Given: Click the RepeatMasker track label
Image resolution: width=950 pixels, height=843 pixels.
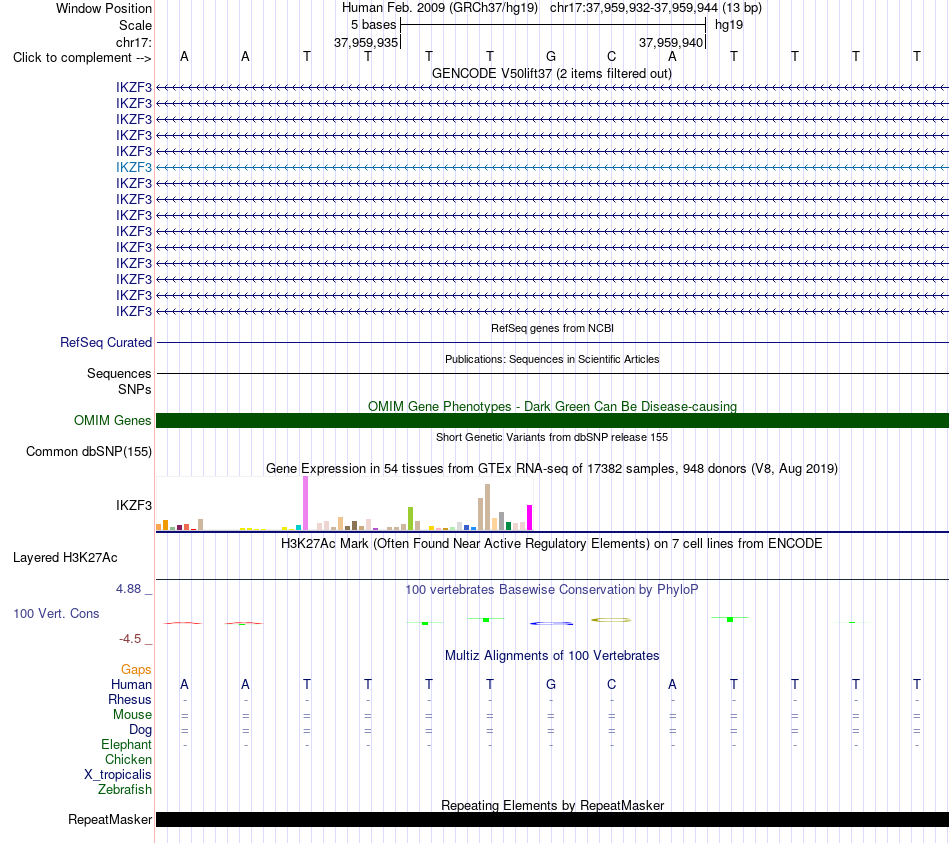Looking at the screenshot, I should pyautogui.click(x=110, y=819).
